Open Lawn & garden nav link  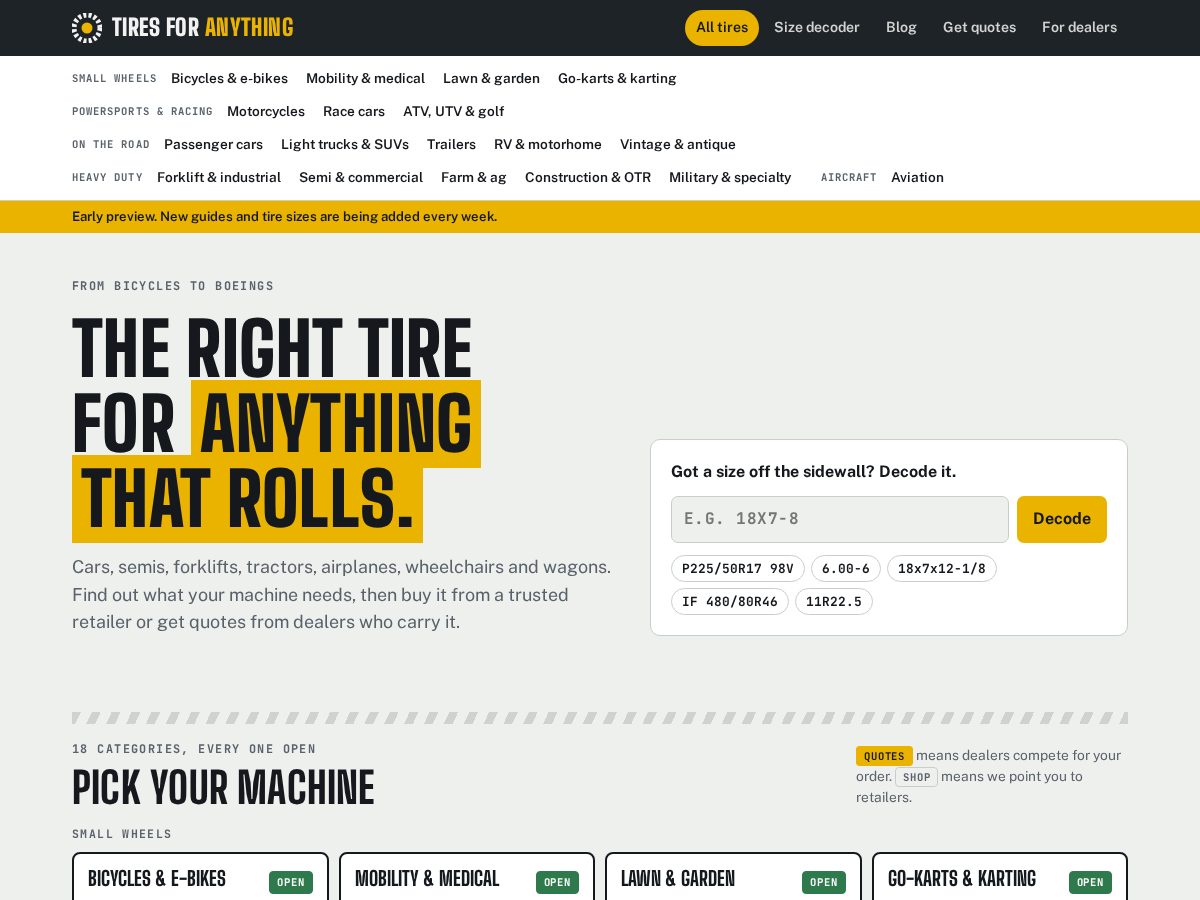pyautogui.click(x=491, y=78)
